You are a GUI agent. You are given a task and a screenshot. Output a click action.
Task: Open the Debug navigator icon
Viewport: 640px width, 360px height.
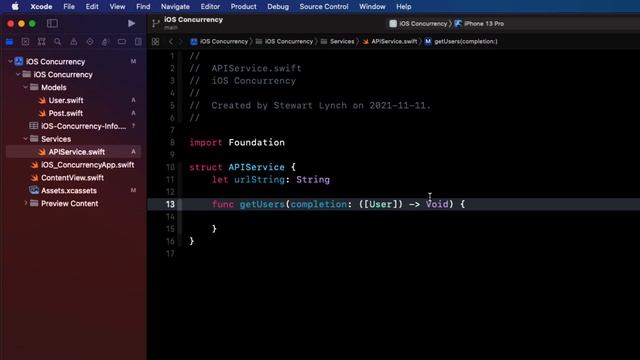coord(106,42)
